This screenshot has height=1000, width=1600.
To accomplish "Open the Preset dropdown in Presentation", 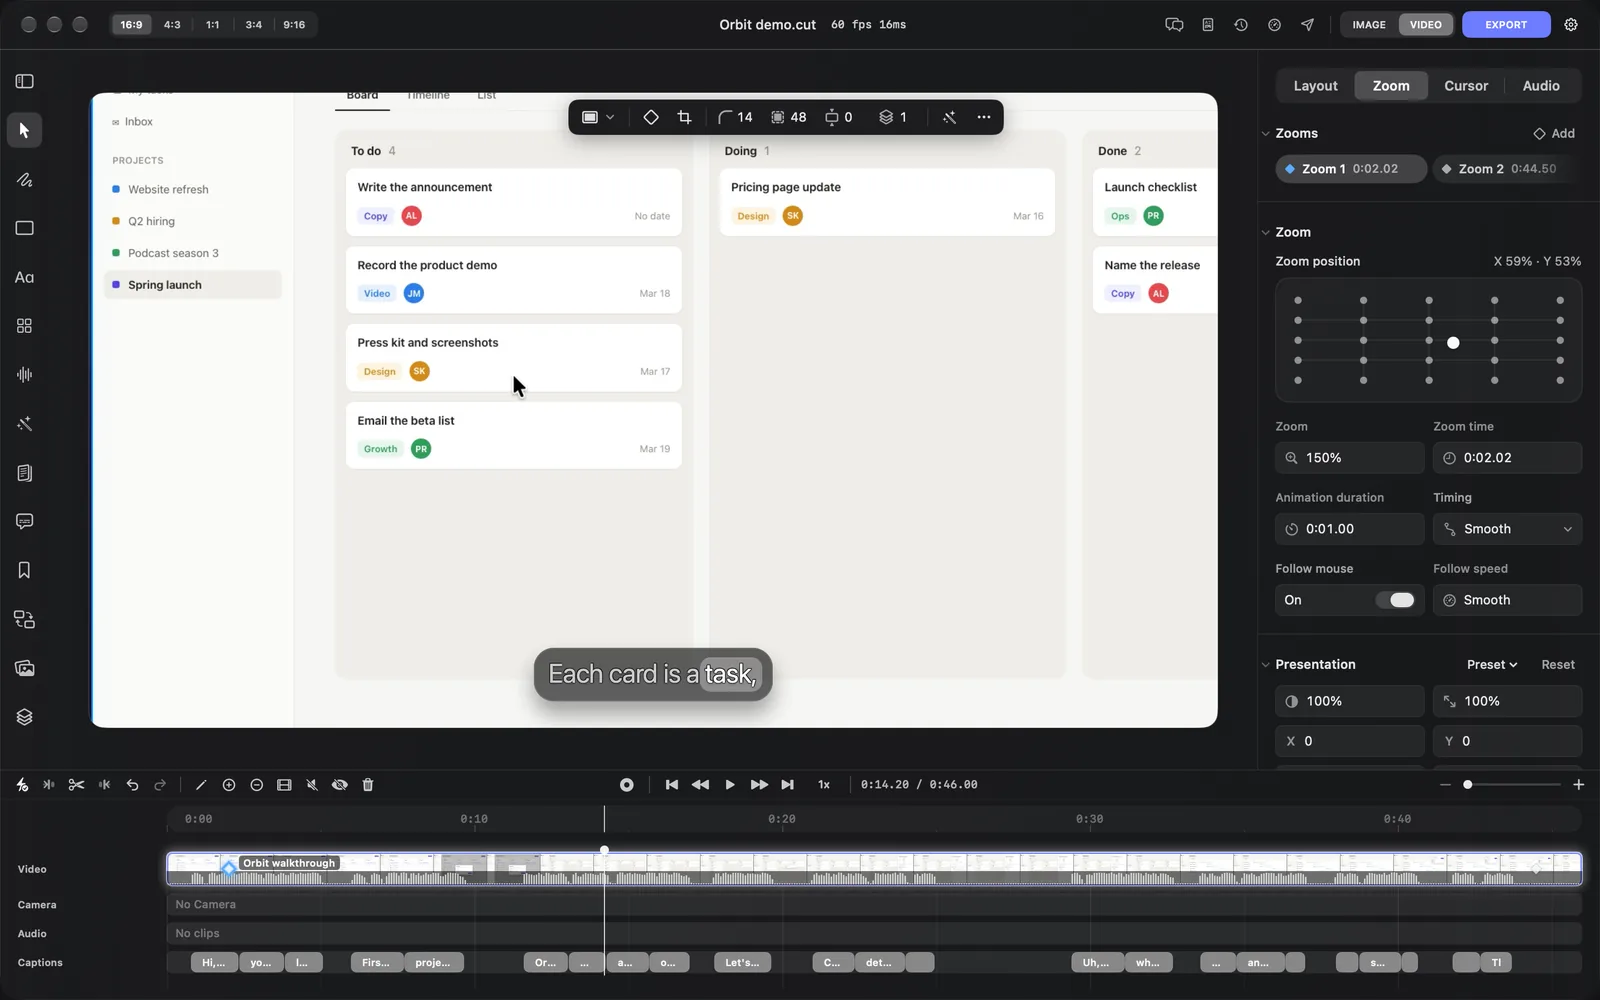I will click(1492, 665).
